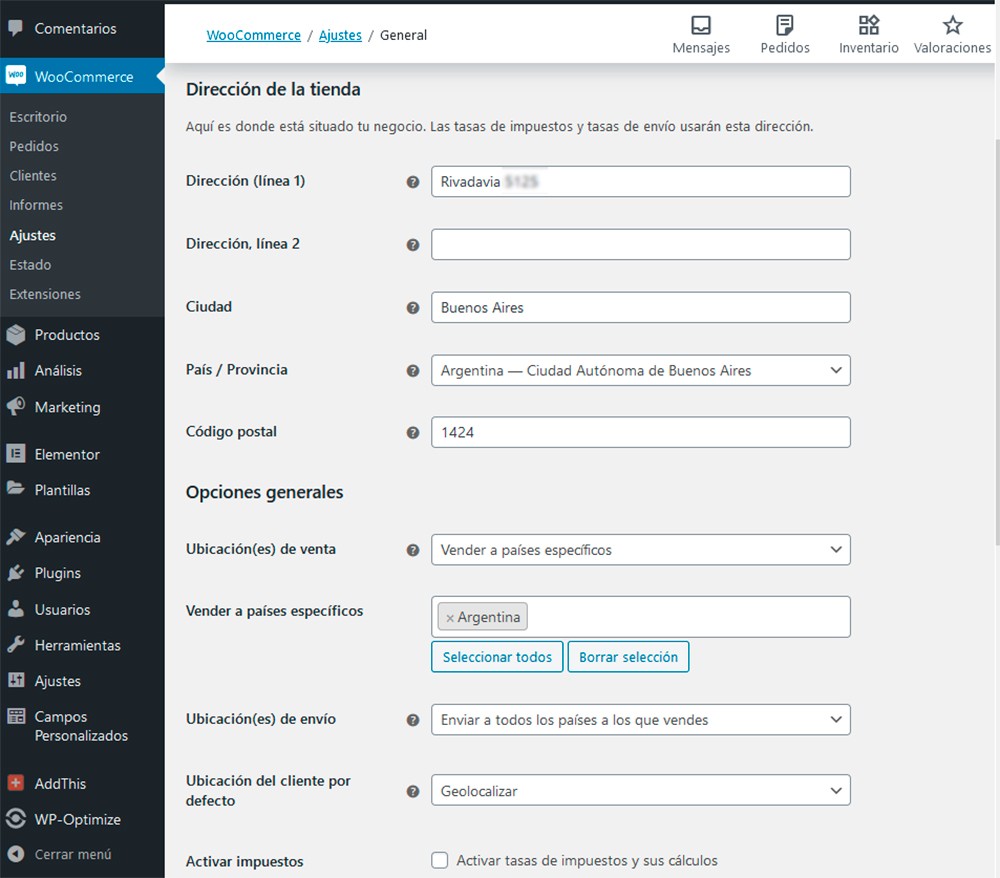The height and width of the screenshot is (878, 1000).
Task: Click the Apariencia paintbrush icon
Action: point(16,537)
